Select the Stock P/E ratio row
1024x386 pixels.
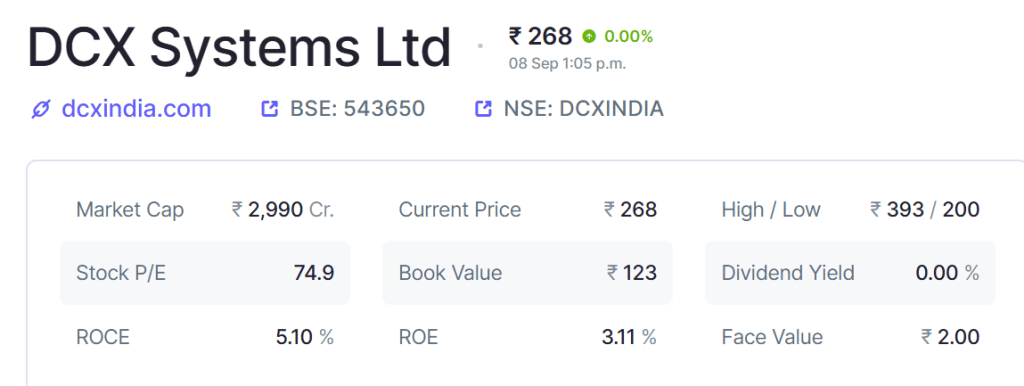pyautogui.click(x=205, y=272)
